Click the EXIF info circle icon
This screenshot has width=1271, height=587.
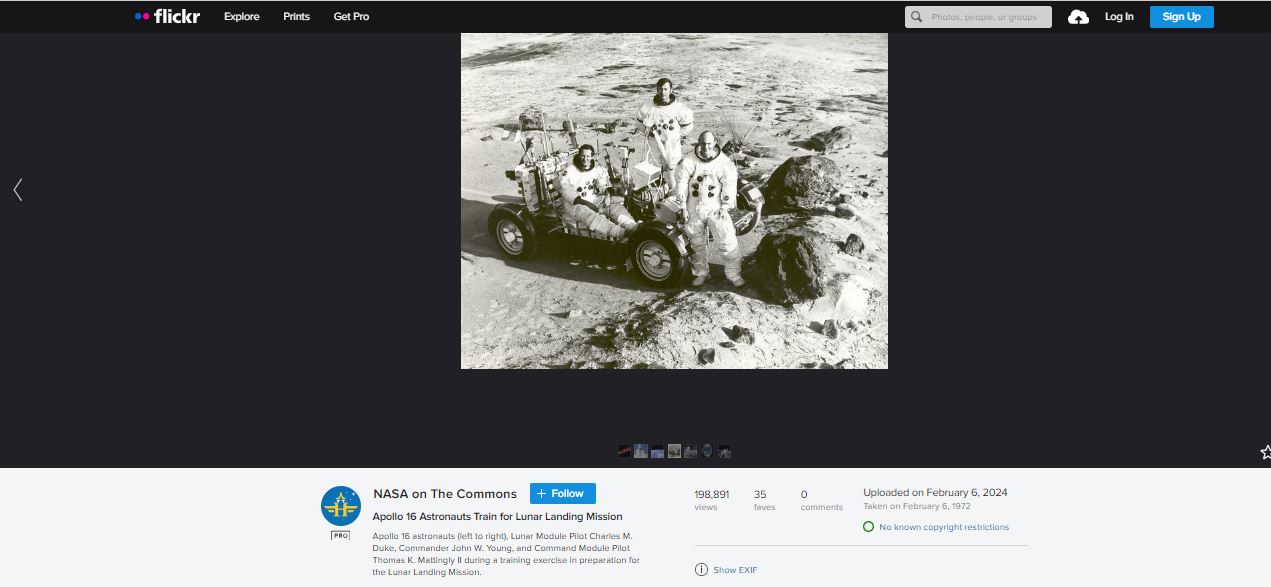(701, 570)
